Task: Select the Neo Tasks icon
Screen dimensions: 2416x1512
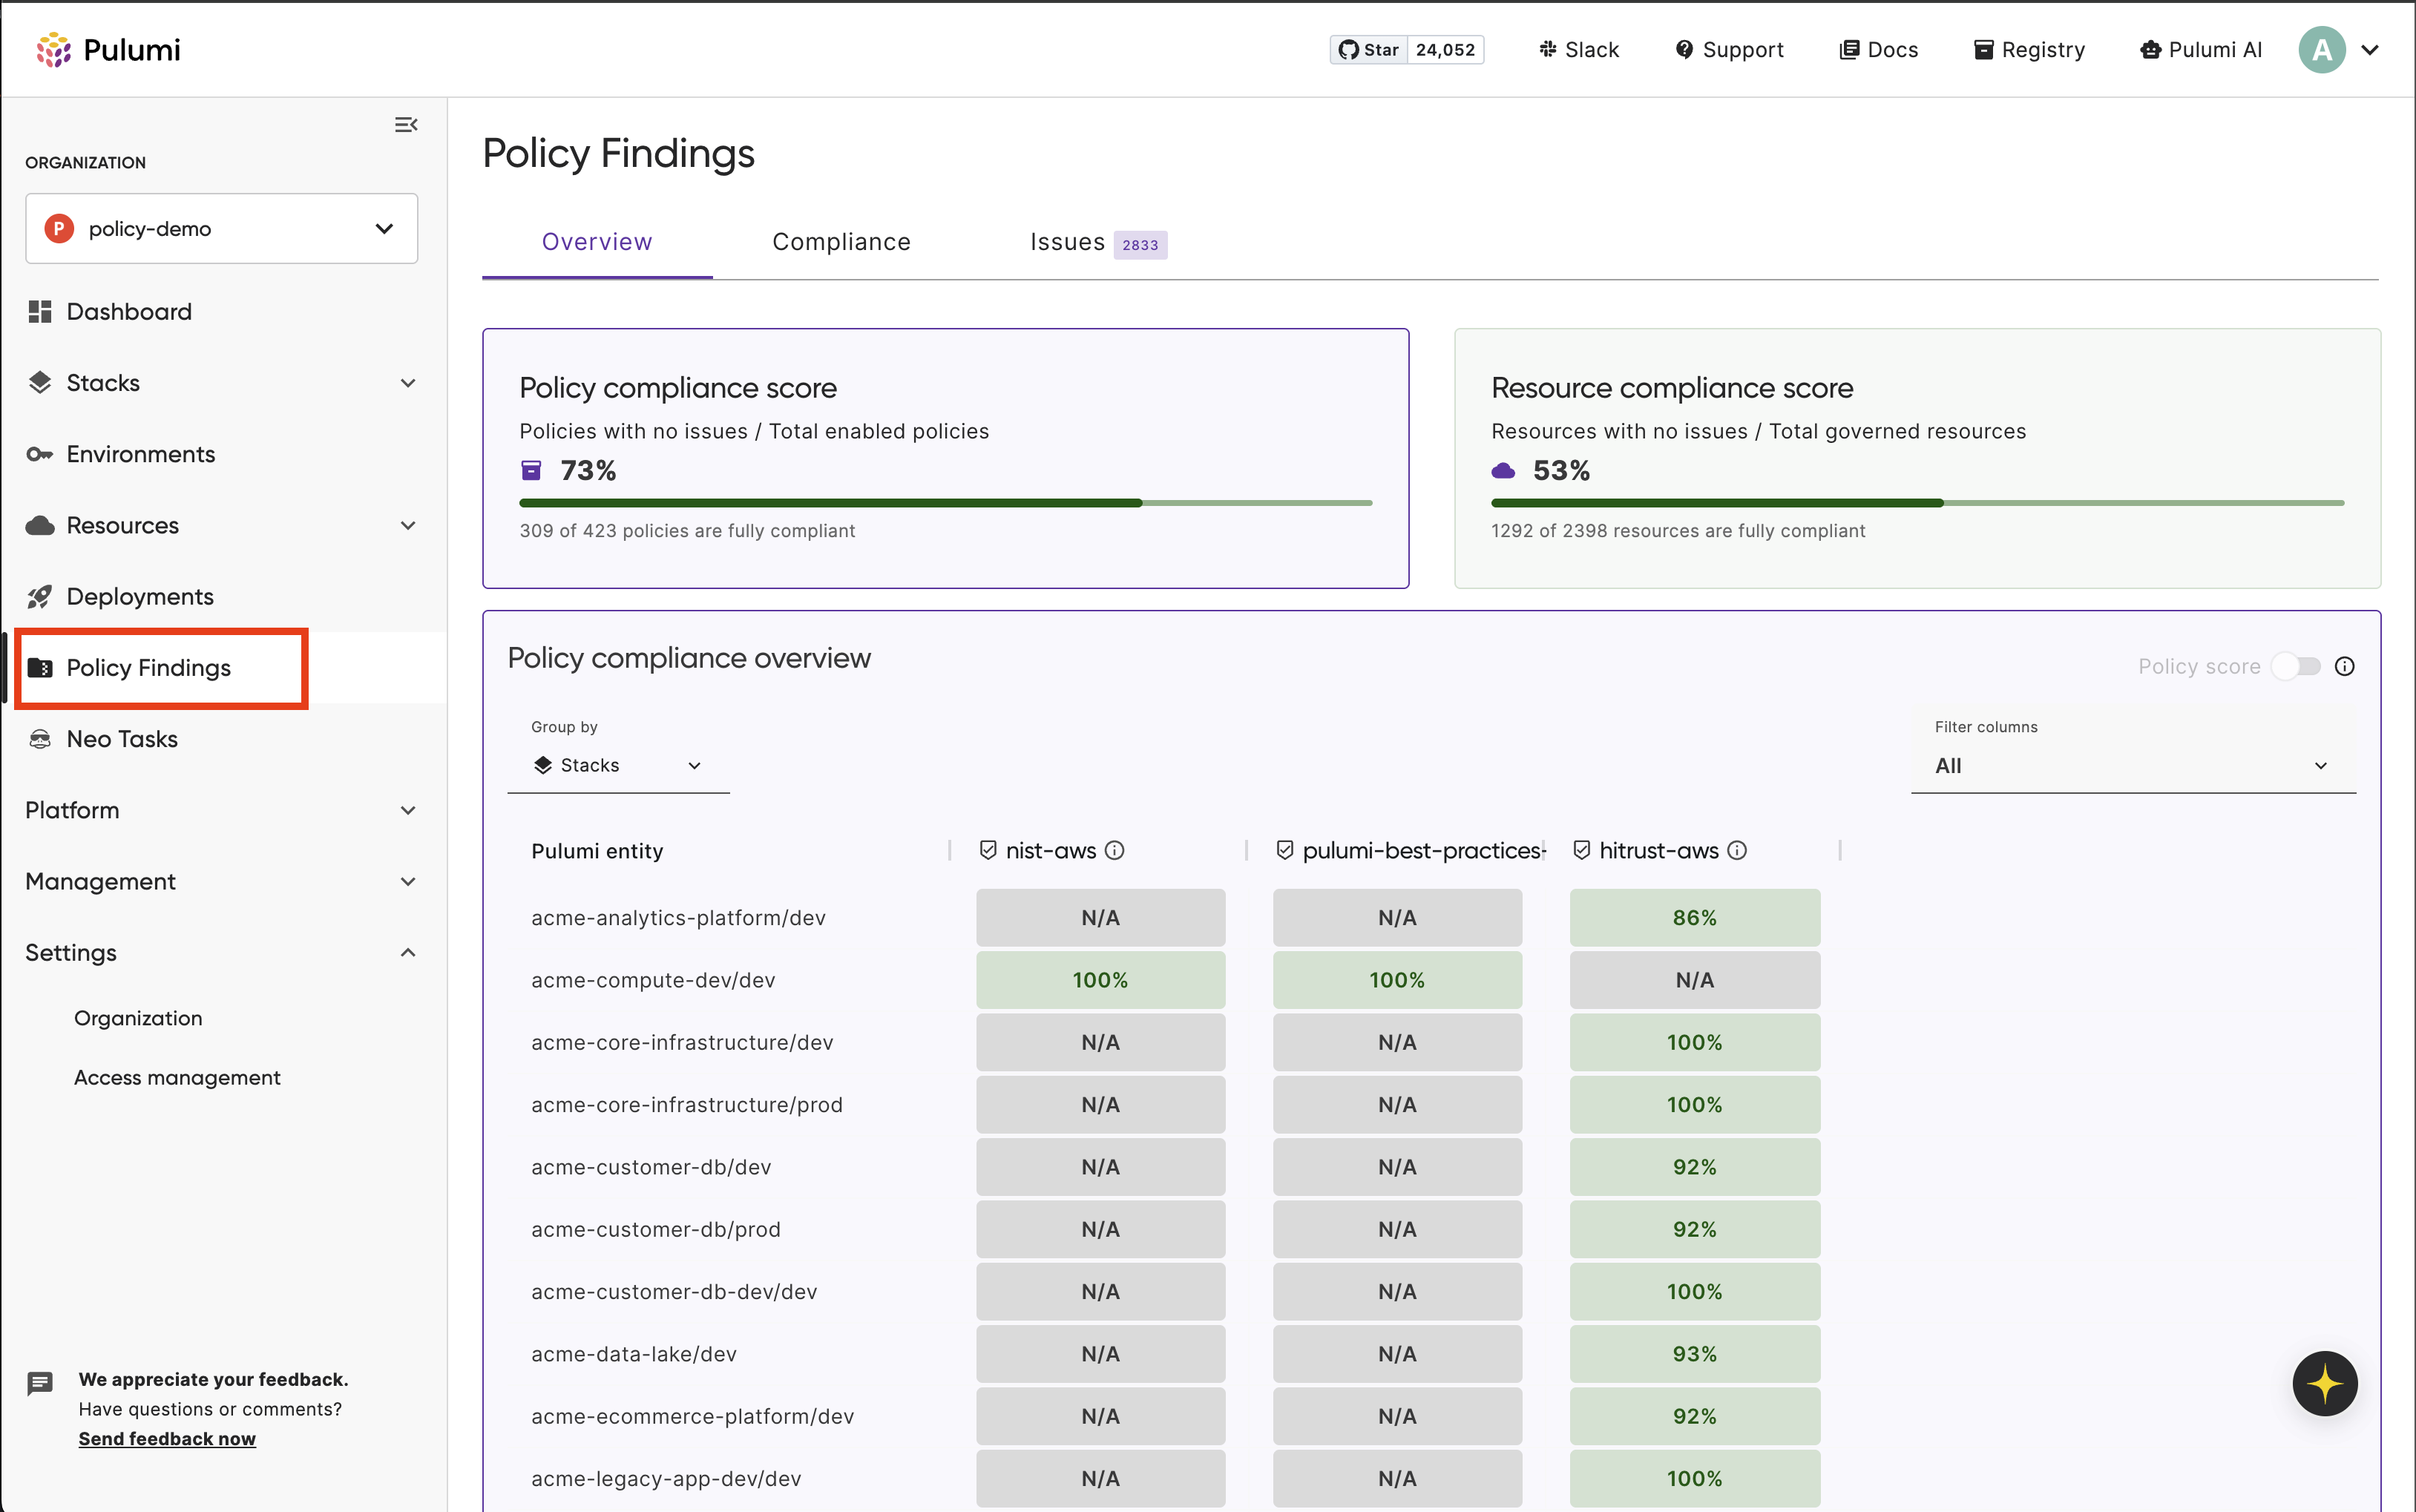Action: pyautogui.click(x=40, y=739)
